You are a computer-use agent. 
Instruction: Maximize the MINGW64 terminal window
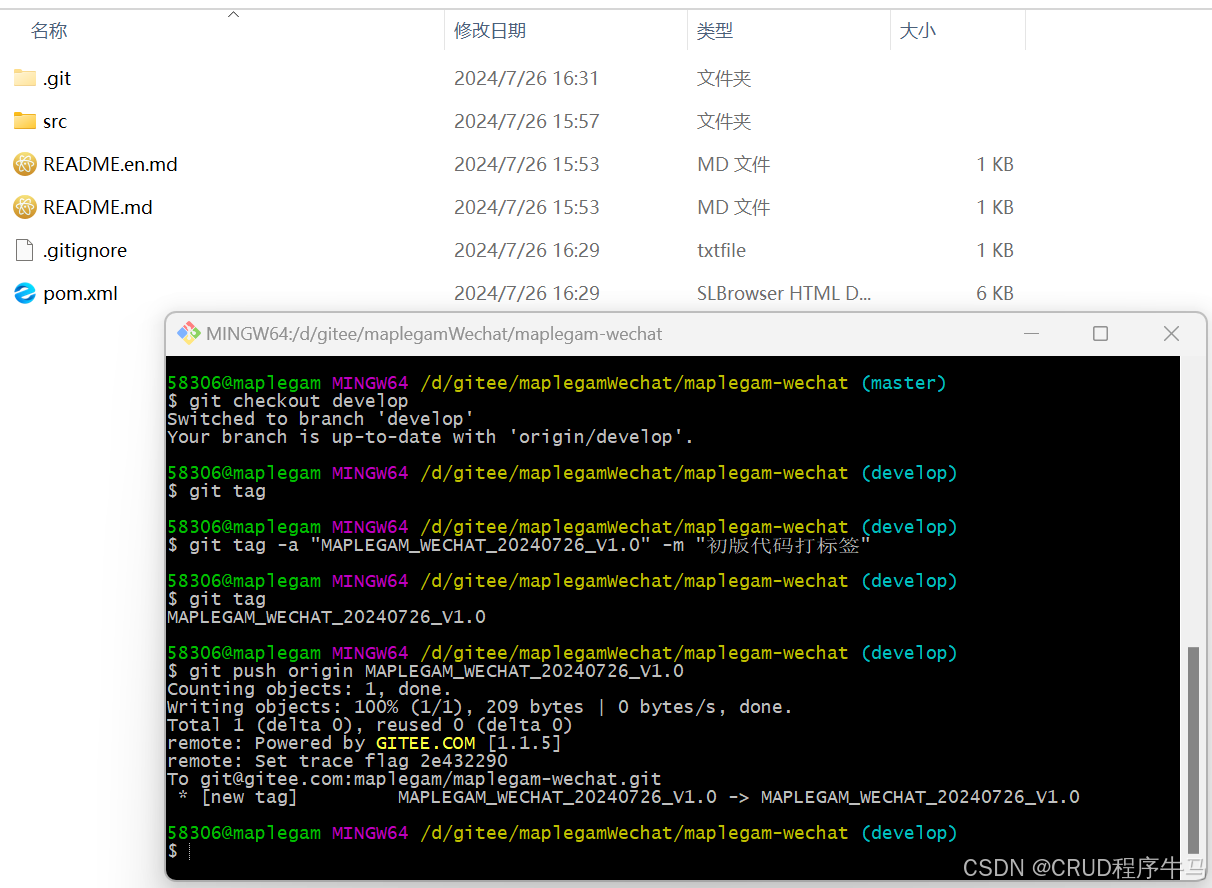[x=1100, y=334]
